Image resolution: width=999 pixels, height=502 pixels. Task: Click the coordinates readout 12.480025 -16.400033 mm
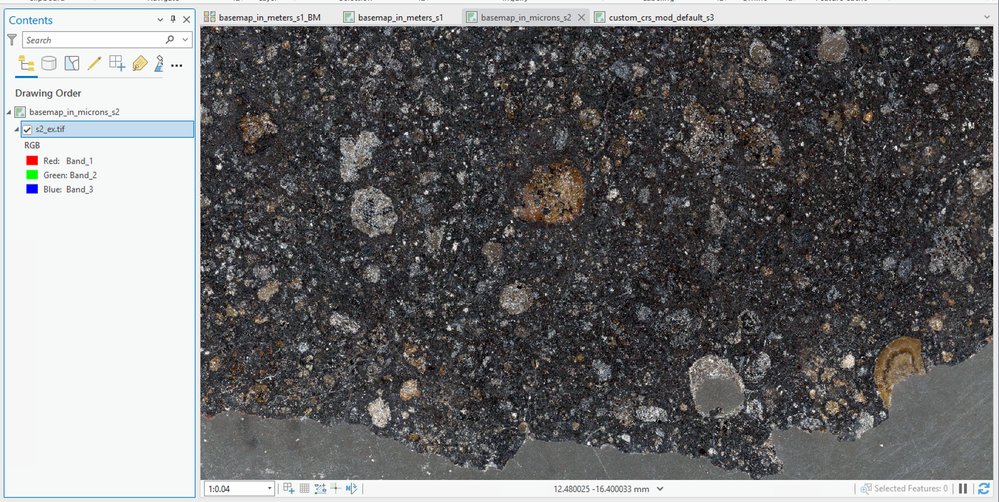point(601,489)
